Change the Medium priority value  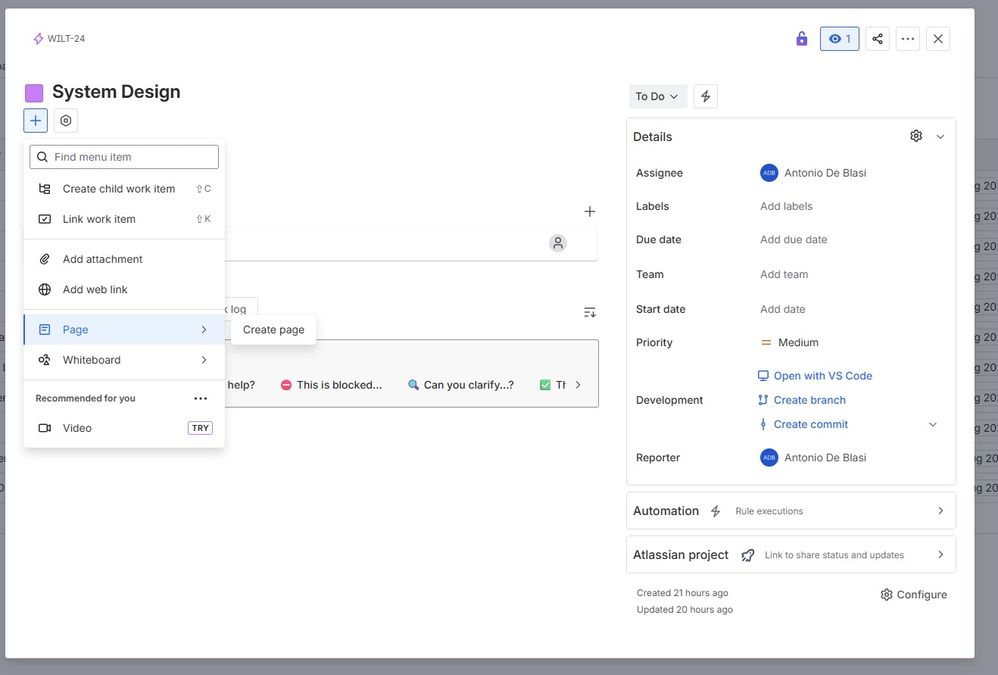[x=790, y=342]
